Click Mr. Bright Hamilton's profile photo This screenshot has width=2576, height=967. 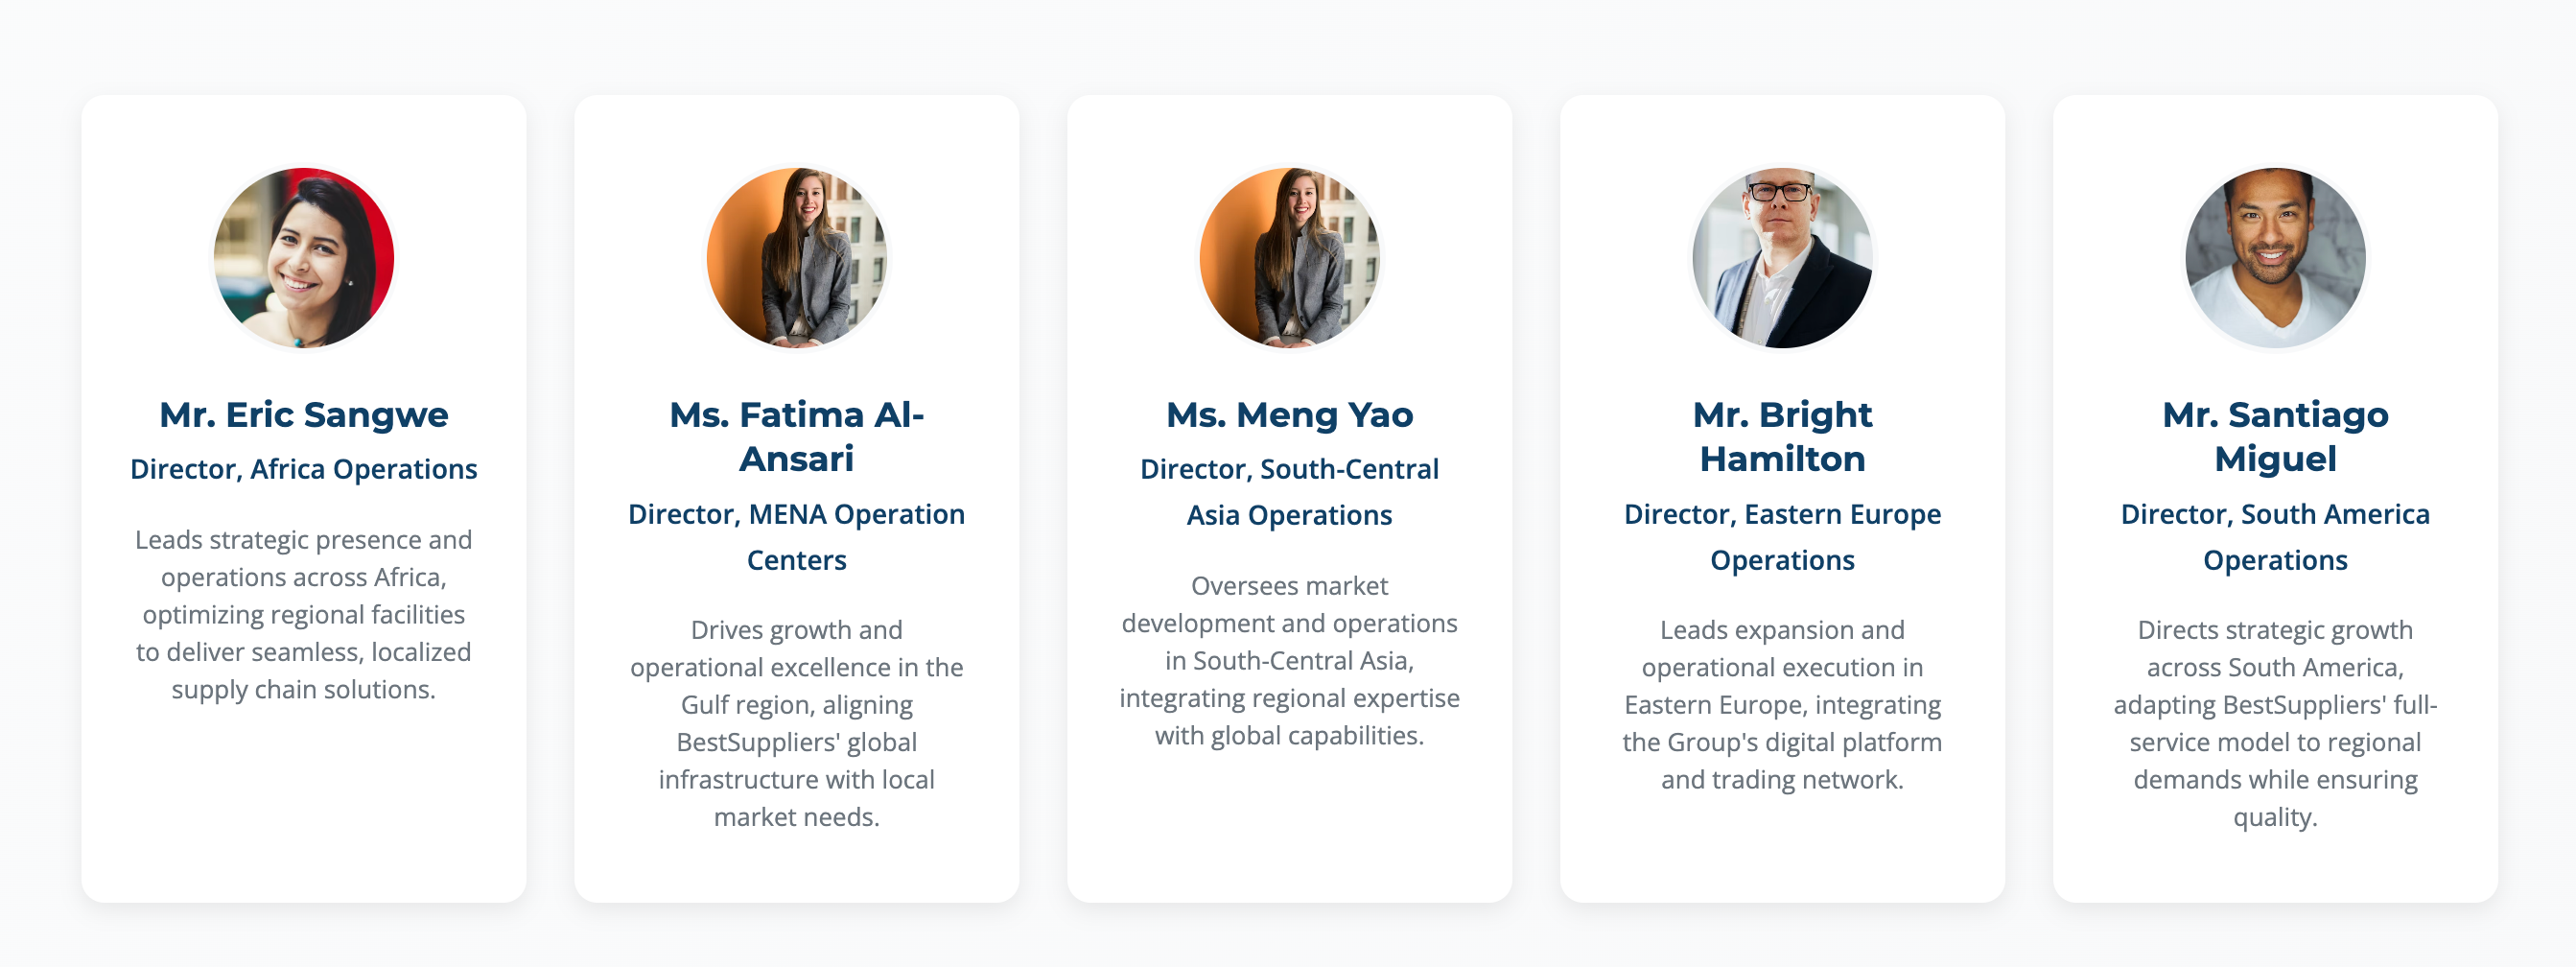(1782, 258)
